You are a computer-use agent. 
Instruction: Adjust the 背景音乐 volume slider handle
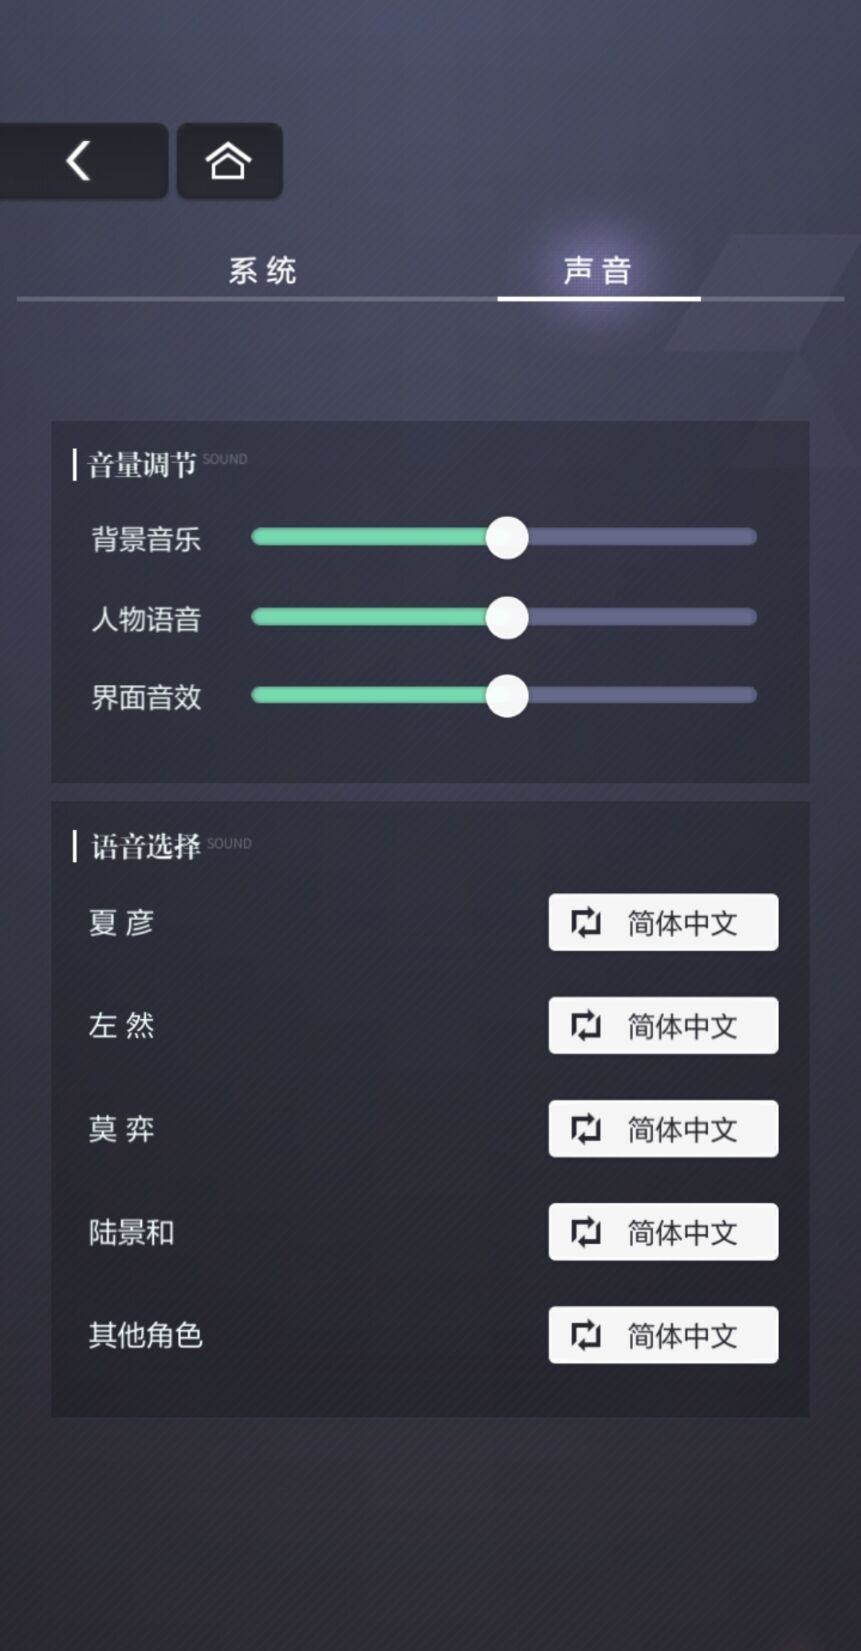tap(506, 537)
